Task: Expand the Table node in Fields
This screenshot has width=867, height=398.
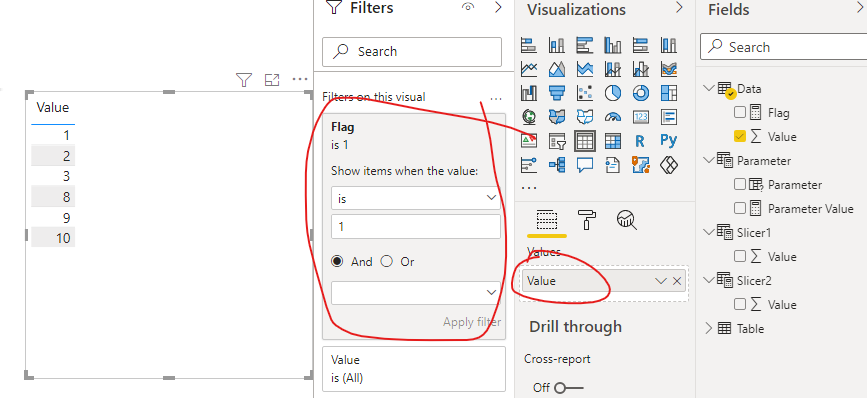Action: pyautogui.click(x=709, y=328)
